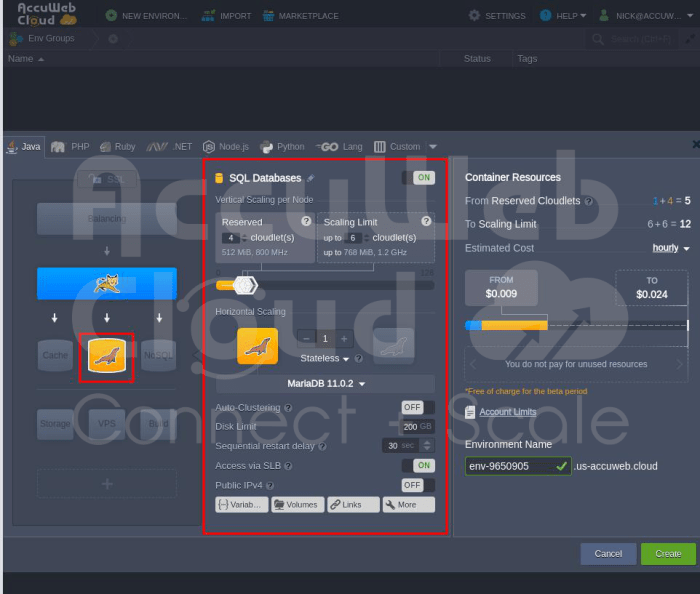Select the NoSQL node block

pyautogui.click(x=158, y=355)
